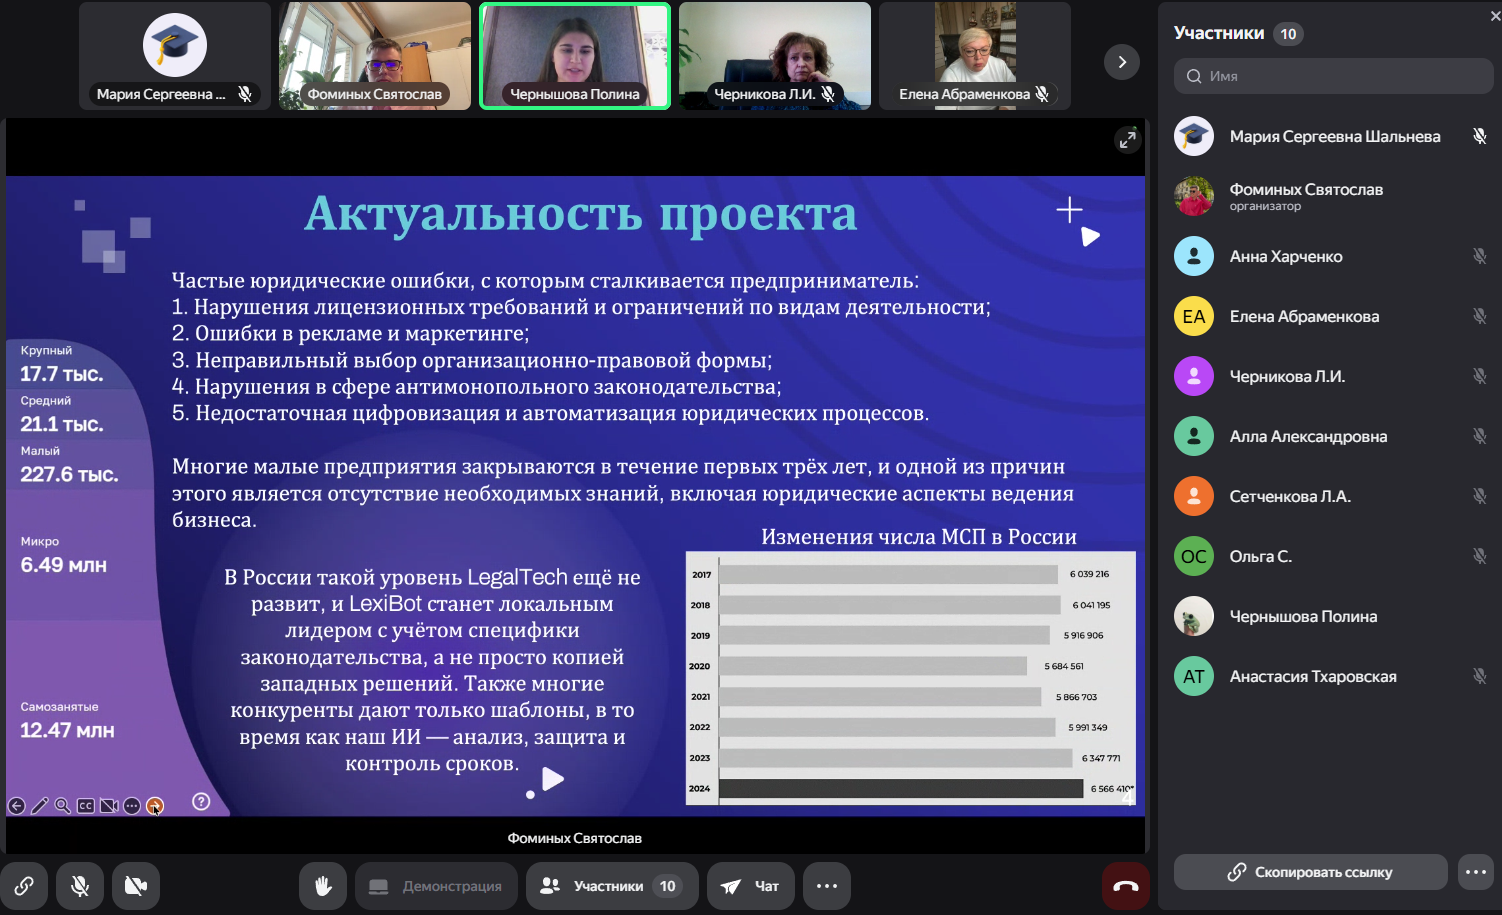End the call with red hang-up button
Viewport: 1502px width, 915px height.
coord(1125,886)
